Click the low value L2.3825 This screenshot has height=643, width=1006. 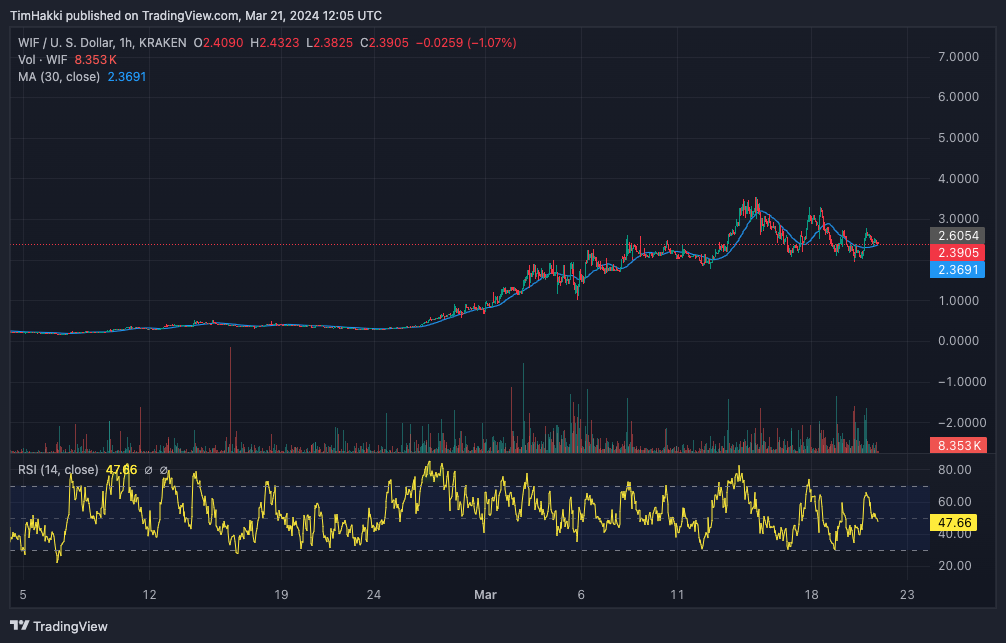329,43
